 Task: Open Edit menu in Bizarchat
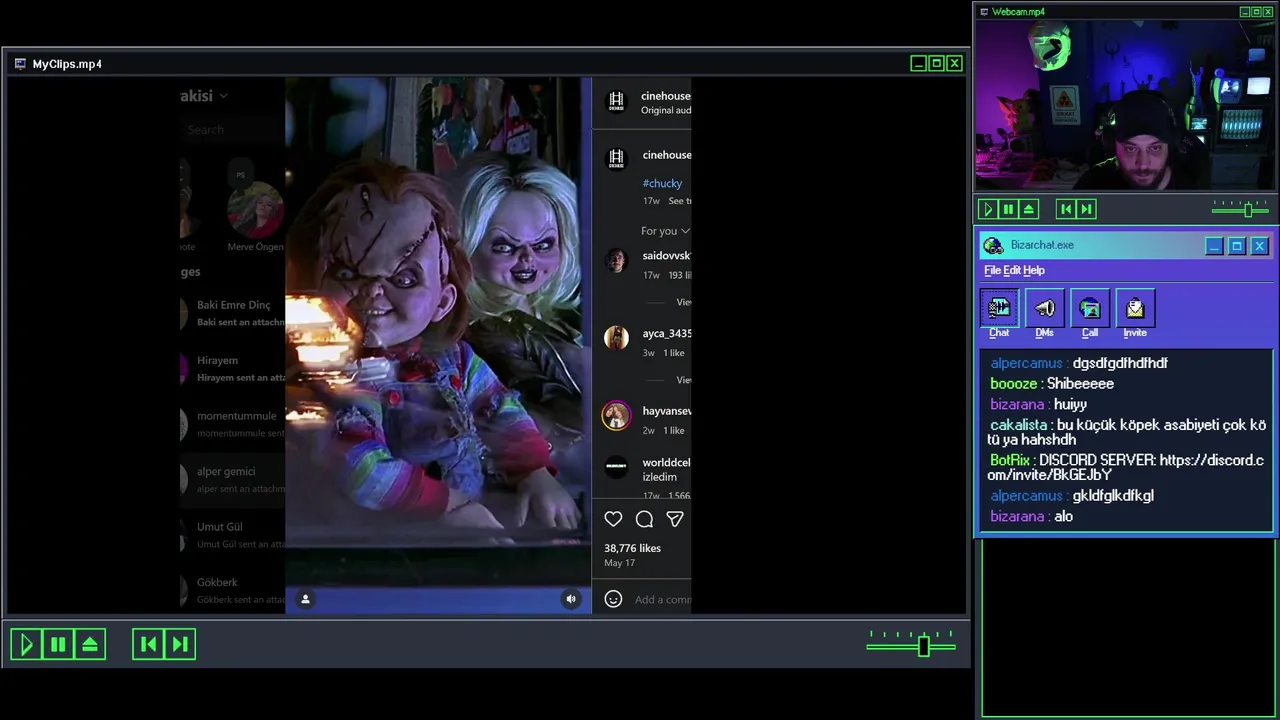pyautogui.click(x=1012, y=270)
